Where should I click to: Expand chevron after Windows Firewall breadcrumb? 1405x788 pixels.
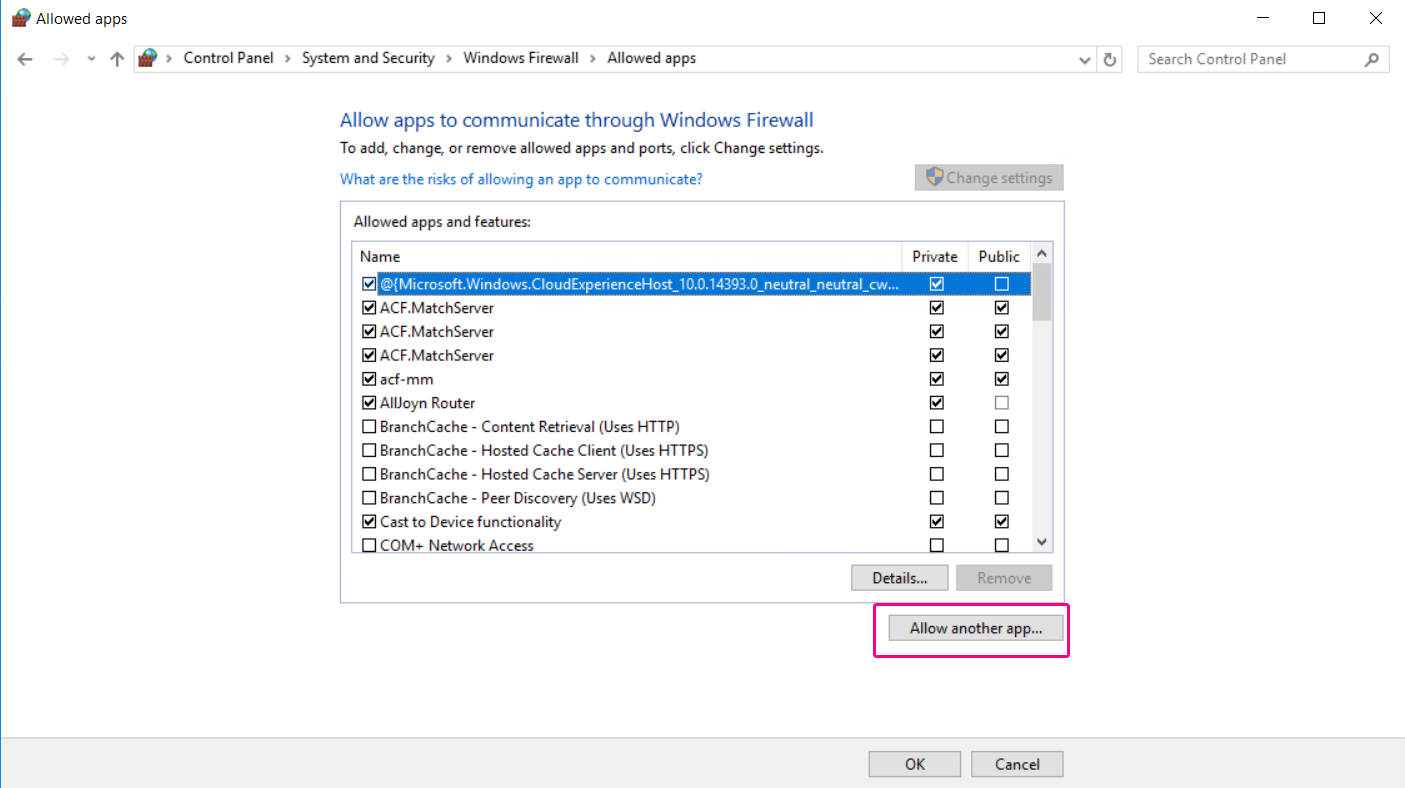(593, 58)
